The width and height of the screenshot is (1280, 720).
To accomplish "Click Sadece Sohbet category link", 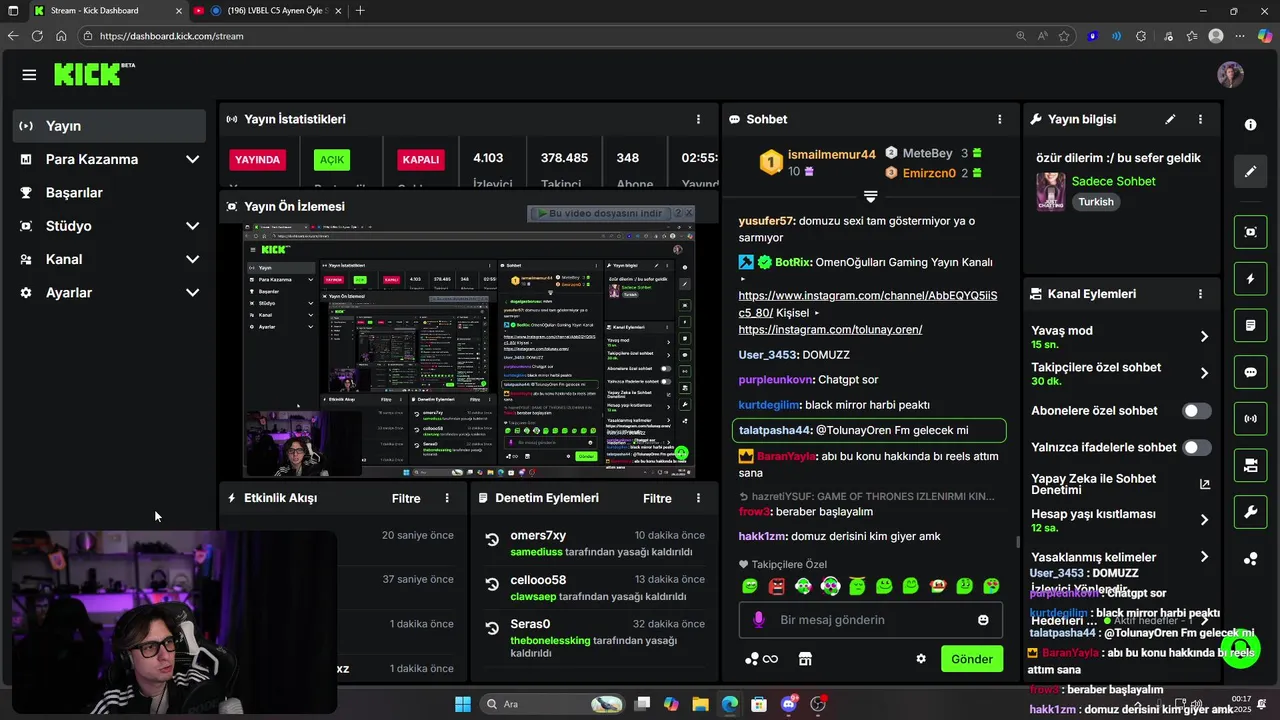I will 1113,181.
